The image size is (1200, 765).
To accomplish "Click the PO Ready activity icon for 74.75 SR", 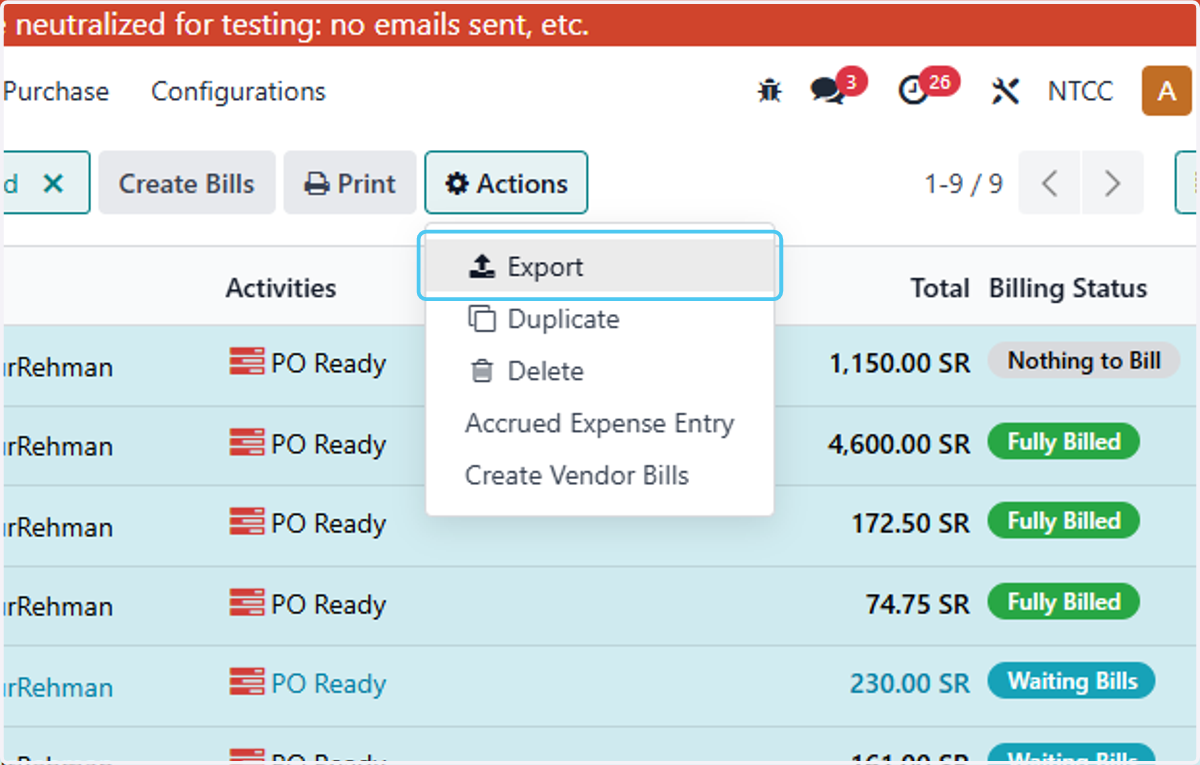I will tap(247, 603).
